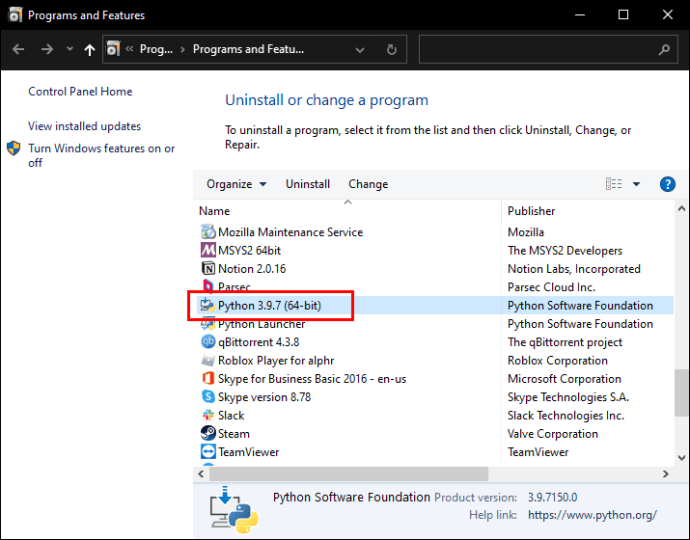This screenshot has height=540, width=690.
Task: Refresh the Programs and Features list
Action: click(391, 49)
